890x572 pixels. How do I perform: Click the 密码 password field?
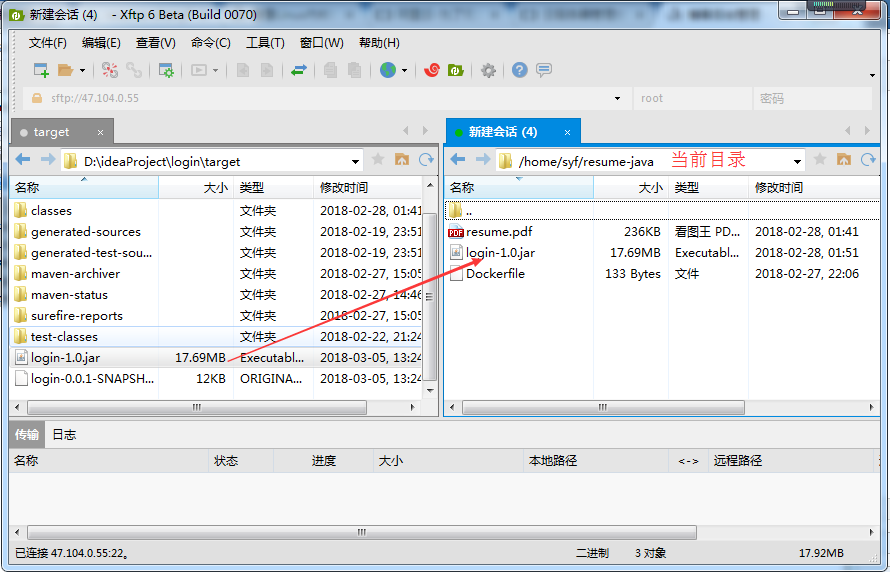point(812,98)
